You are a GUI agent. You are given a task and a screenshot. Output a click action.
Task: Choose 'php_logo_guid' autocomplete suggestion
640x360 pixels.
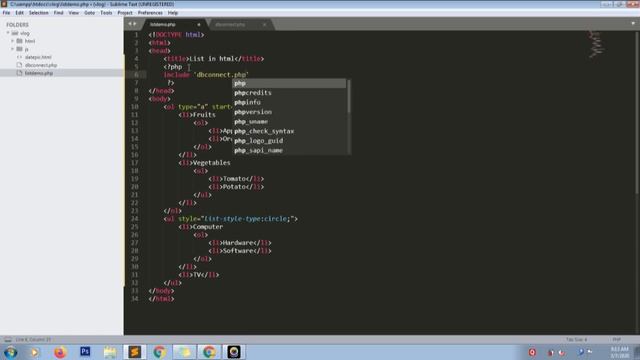click(289, 141)
